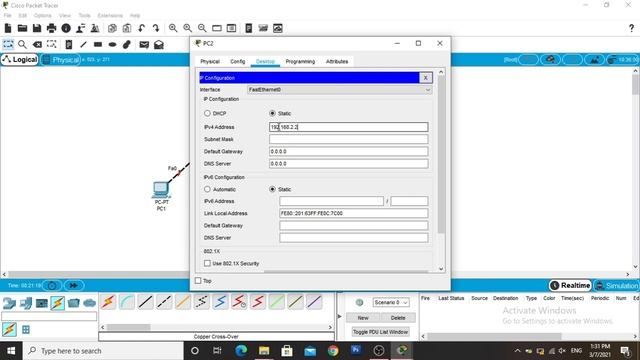Save the network with the floppy disk icon
Screen dimensions: 640x360
click(37, 28)
